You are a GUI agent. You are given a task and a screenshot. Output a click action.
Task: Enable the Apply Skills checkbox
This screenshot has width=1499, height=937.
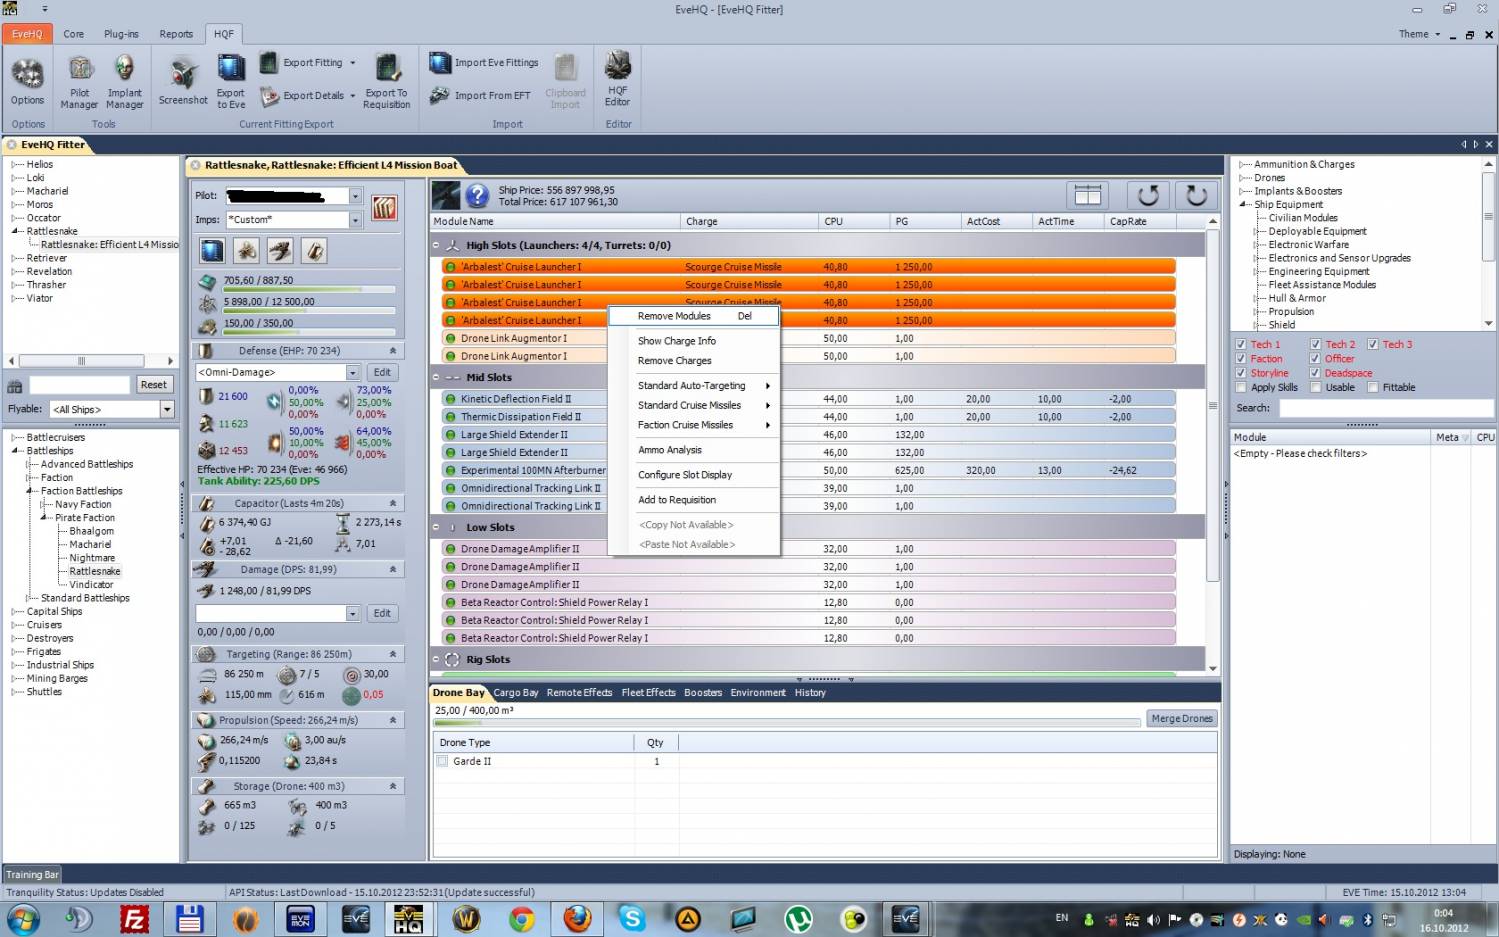(1241, 387)
